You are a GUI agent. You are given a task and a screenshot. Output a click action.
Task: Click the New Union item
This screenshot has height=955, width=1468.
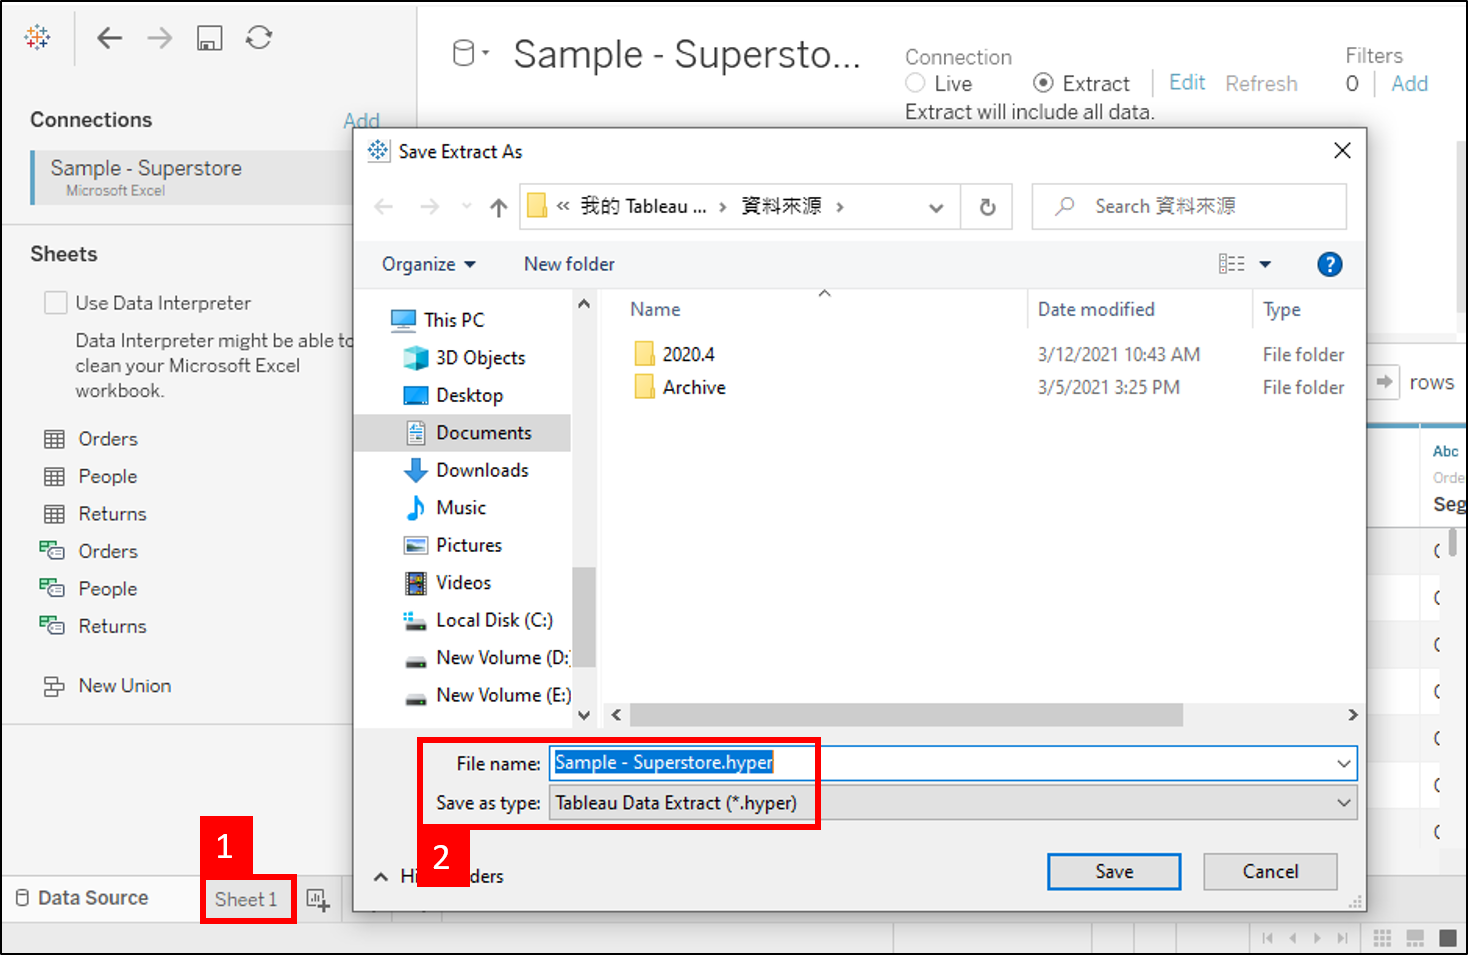point(108,686)
